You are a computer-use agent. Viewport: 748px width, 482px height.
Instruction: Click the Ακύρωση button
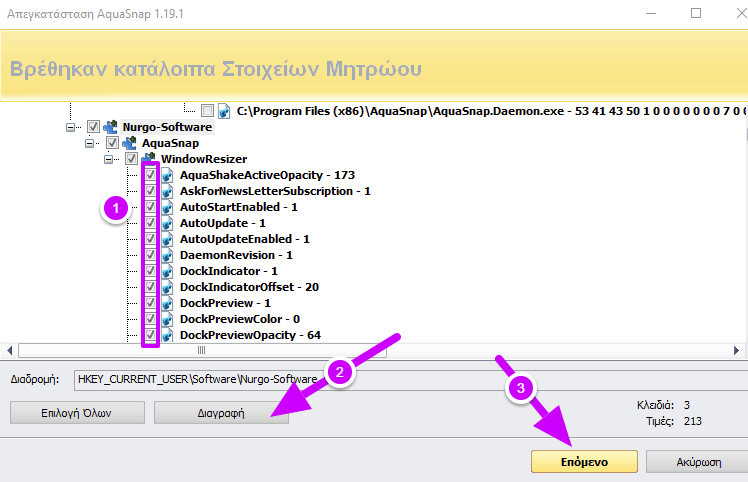coord(697,462)
